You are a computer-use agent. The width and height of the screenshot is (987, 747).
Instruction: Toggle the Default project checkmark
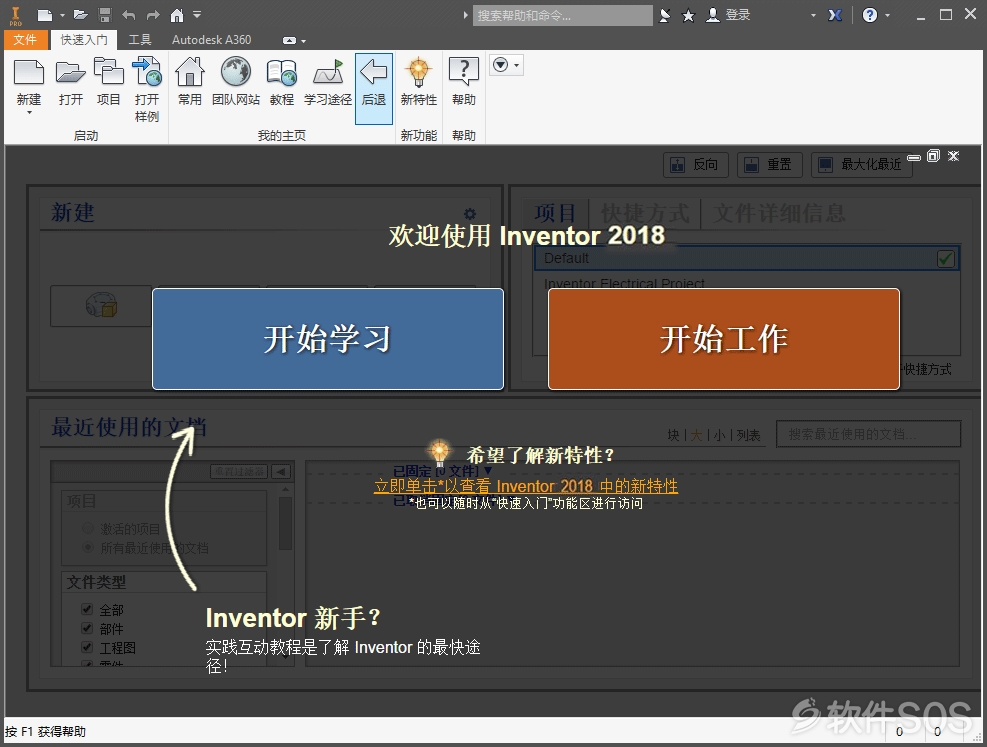945,259
